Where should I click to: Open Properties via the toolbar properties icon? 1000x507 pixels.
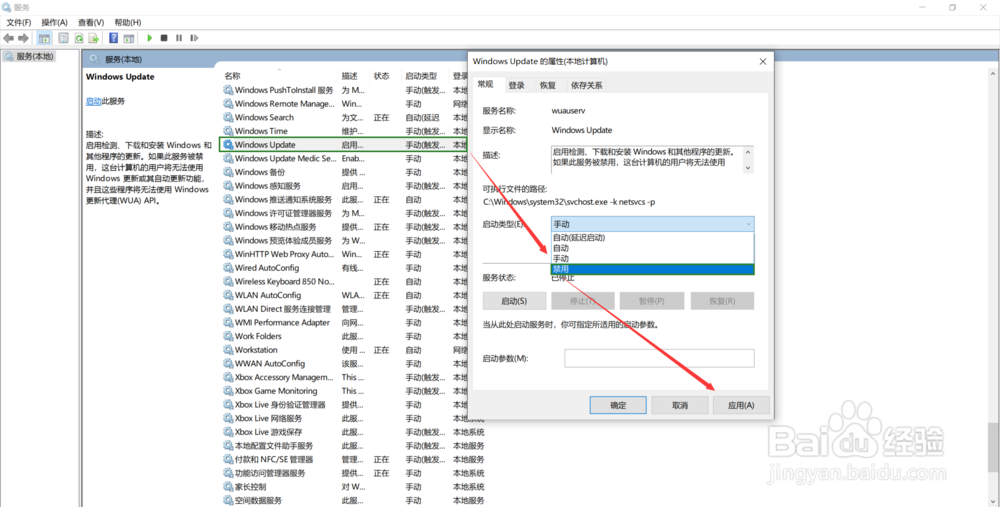pyautogui.click(x=63, y=38)
